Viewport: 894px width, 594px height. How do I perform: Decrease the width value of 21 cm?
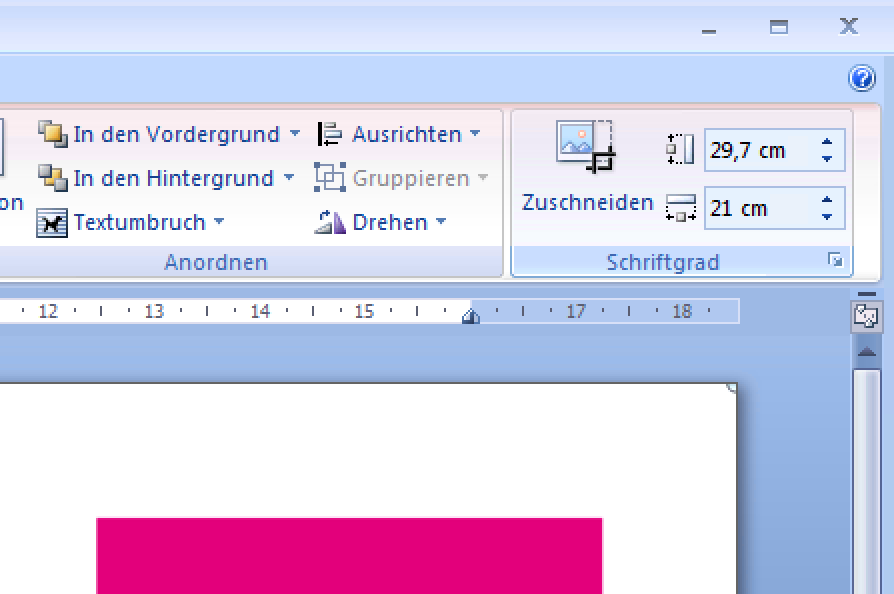827,216
